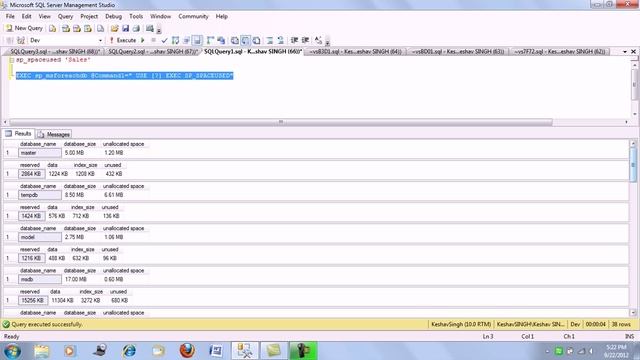This screenshot has height=360, width=640.
Task: Click the green Debug play arrow
Action: [x=142, y=40]
